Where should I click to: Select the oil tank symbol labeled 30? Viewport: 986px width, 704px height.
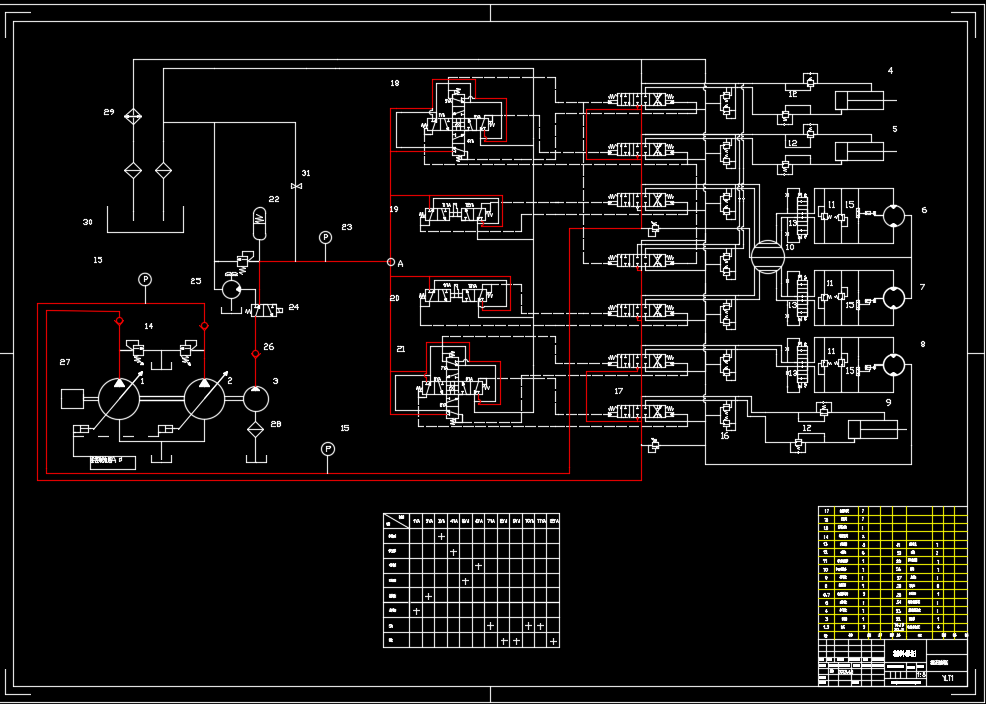point(146,220)
